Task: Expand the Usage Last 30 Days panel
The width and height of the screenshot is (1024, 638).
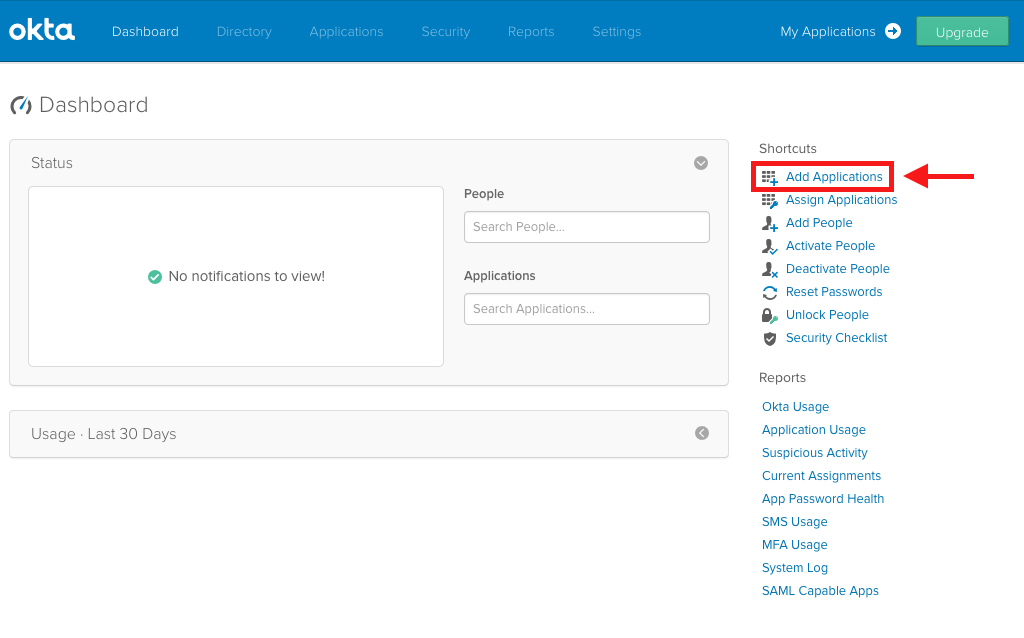Action: point(702,434)
